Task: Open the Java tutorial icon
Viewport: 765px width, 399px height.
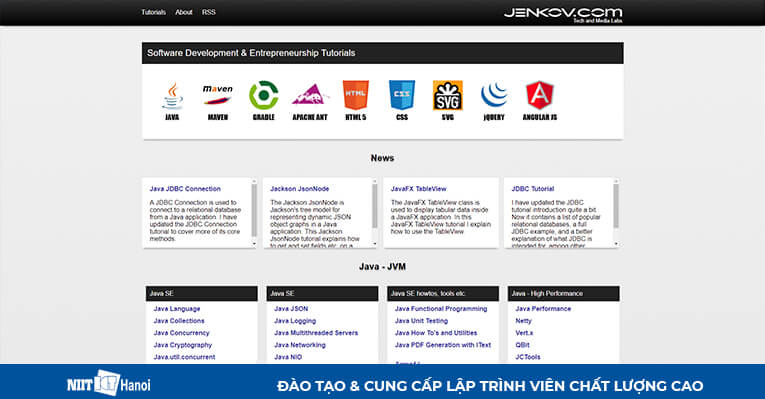Action: pos(172,100)
